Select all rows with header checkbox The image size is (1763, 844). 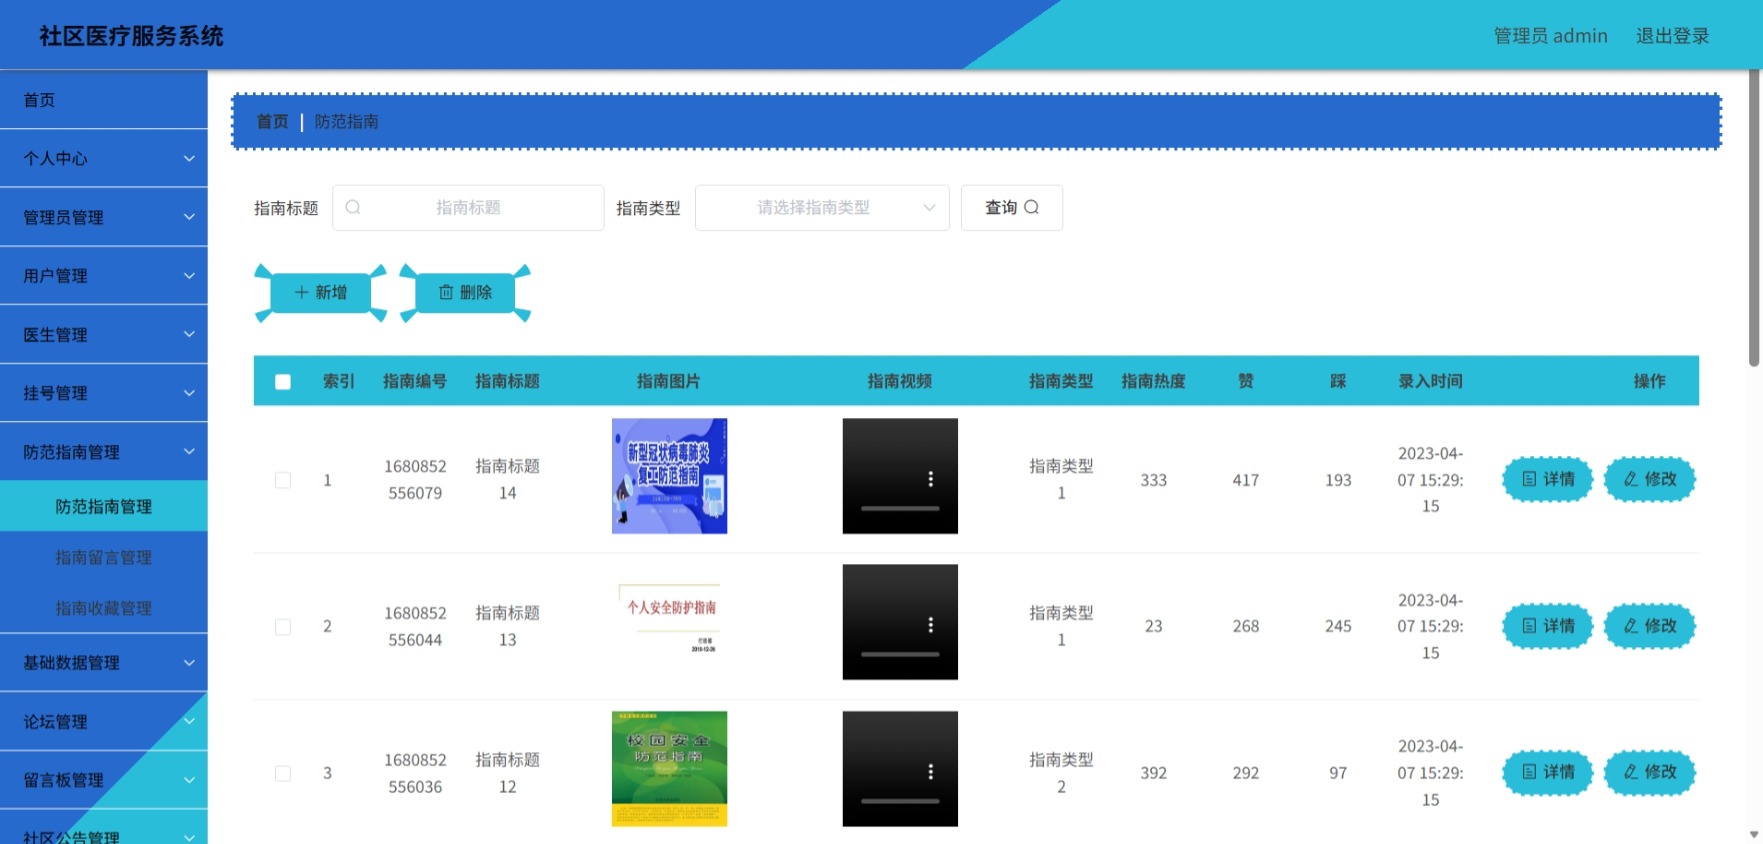pos(283,381)
